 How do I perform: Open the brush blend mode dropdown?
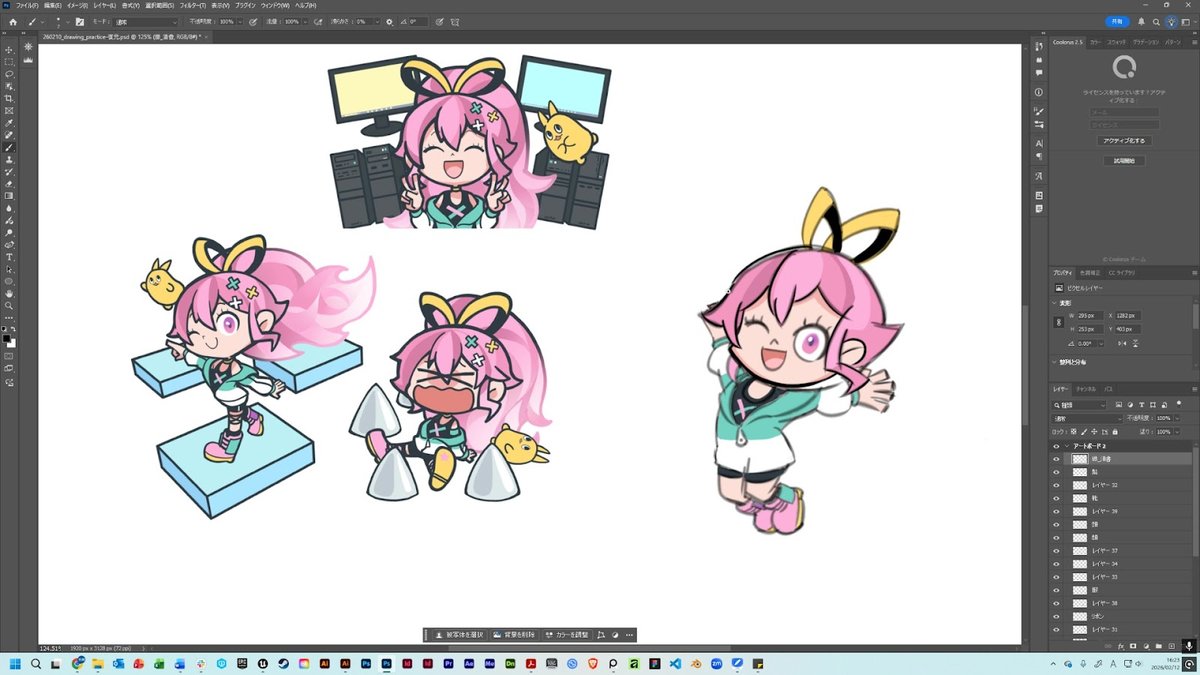pos(146,21)
